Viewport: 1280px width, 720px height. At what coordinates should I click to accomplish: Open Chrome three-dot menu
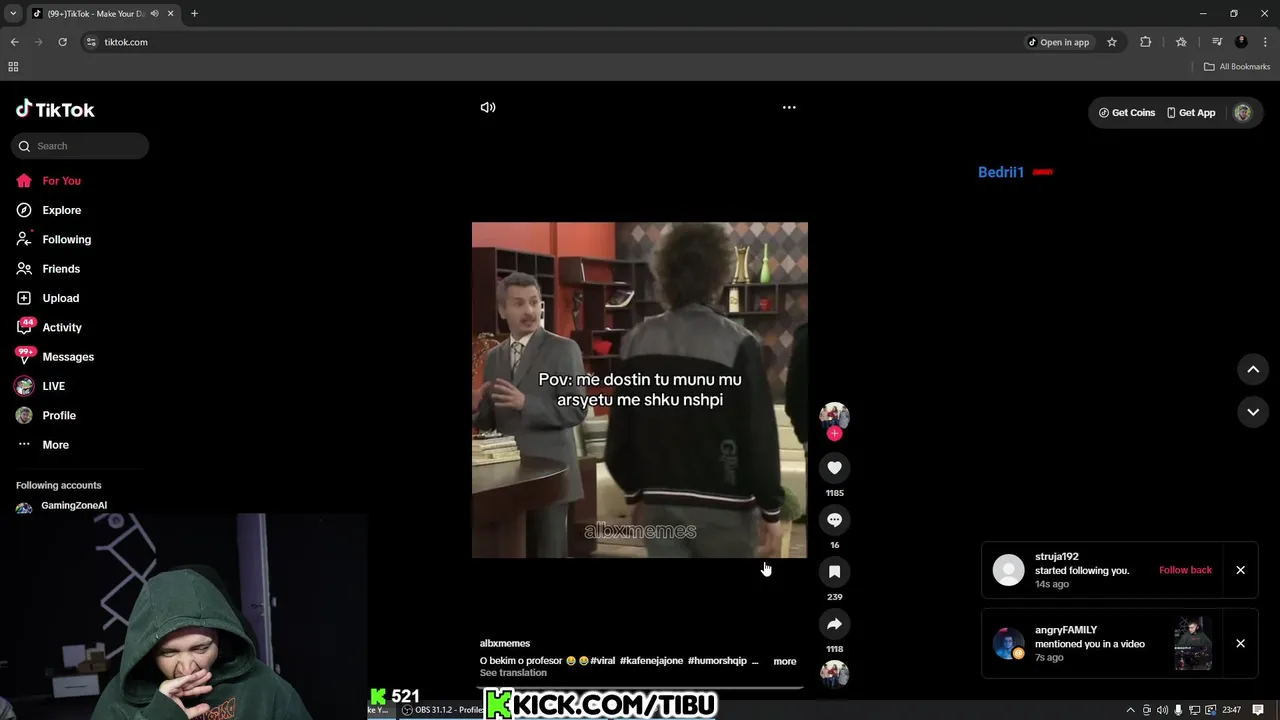point(1264,42)
